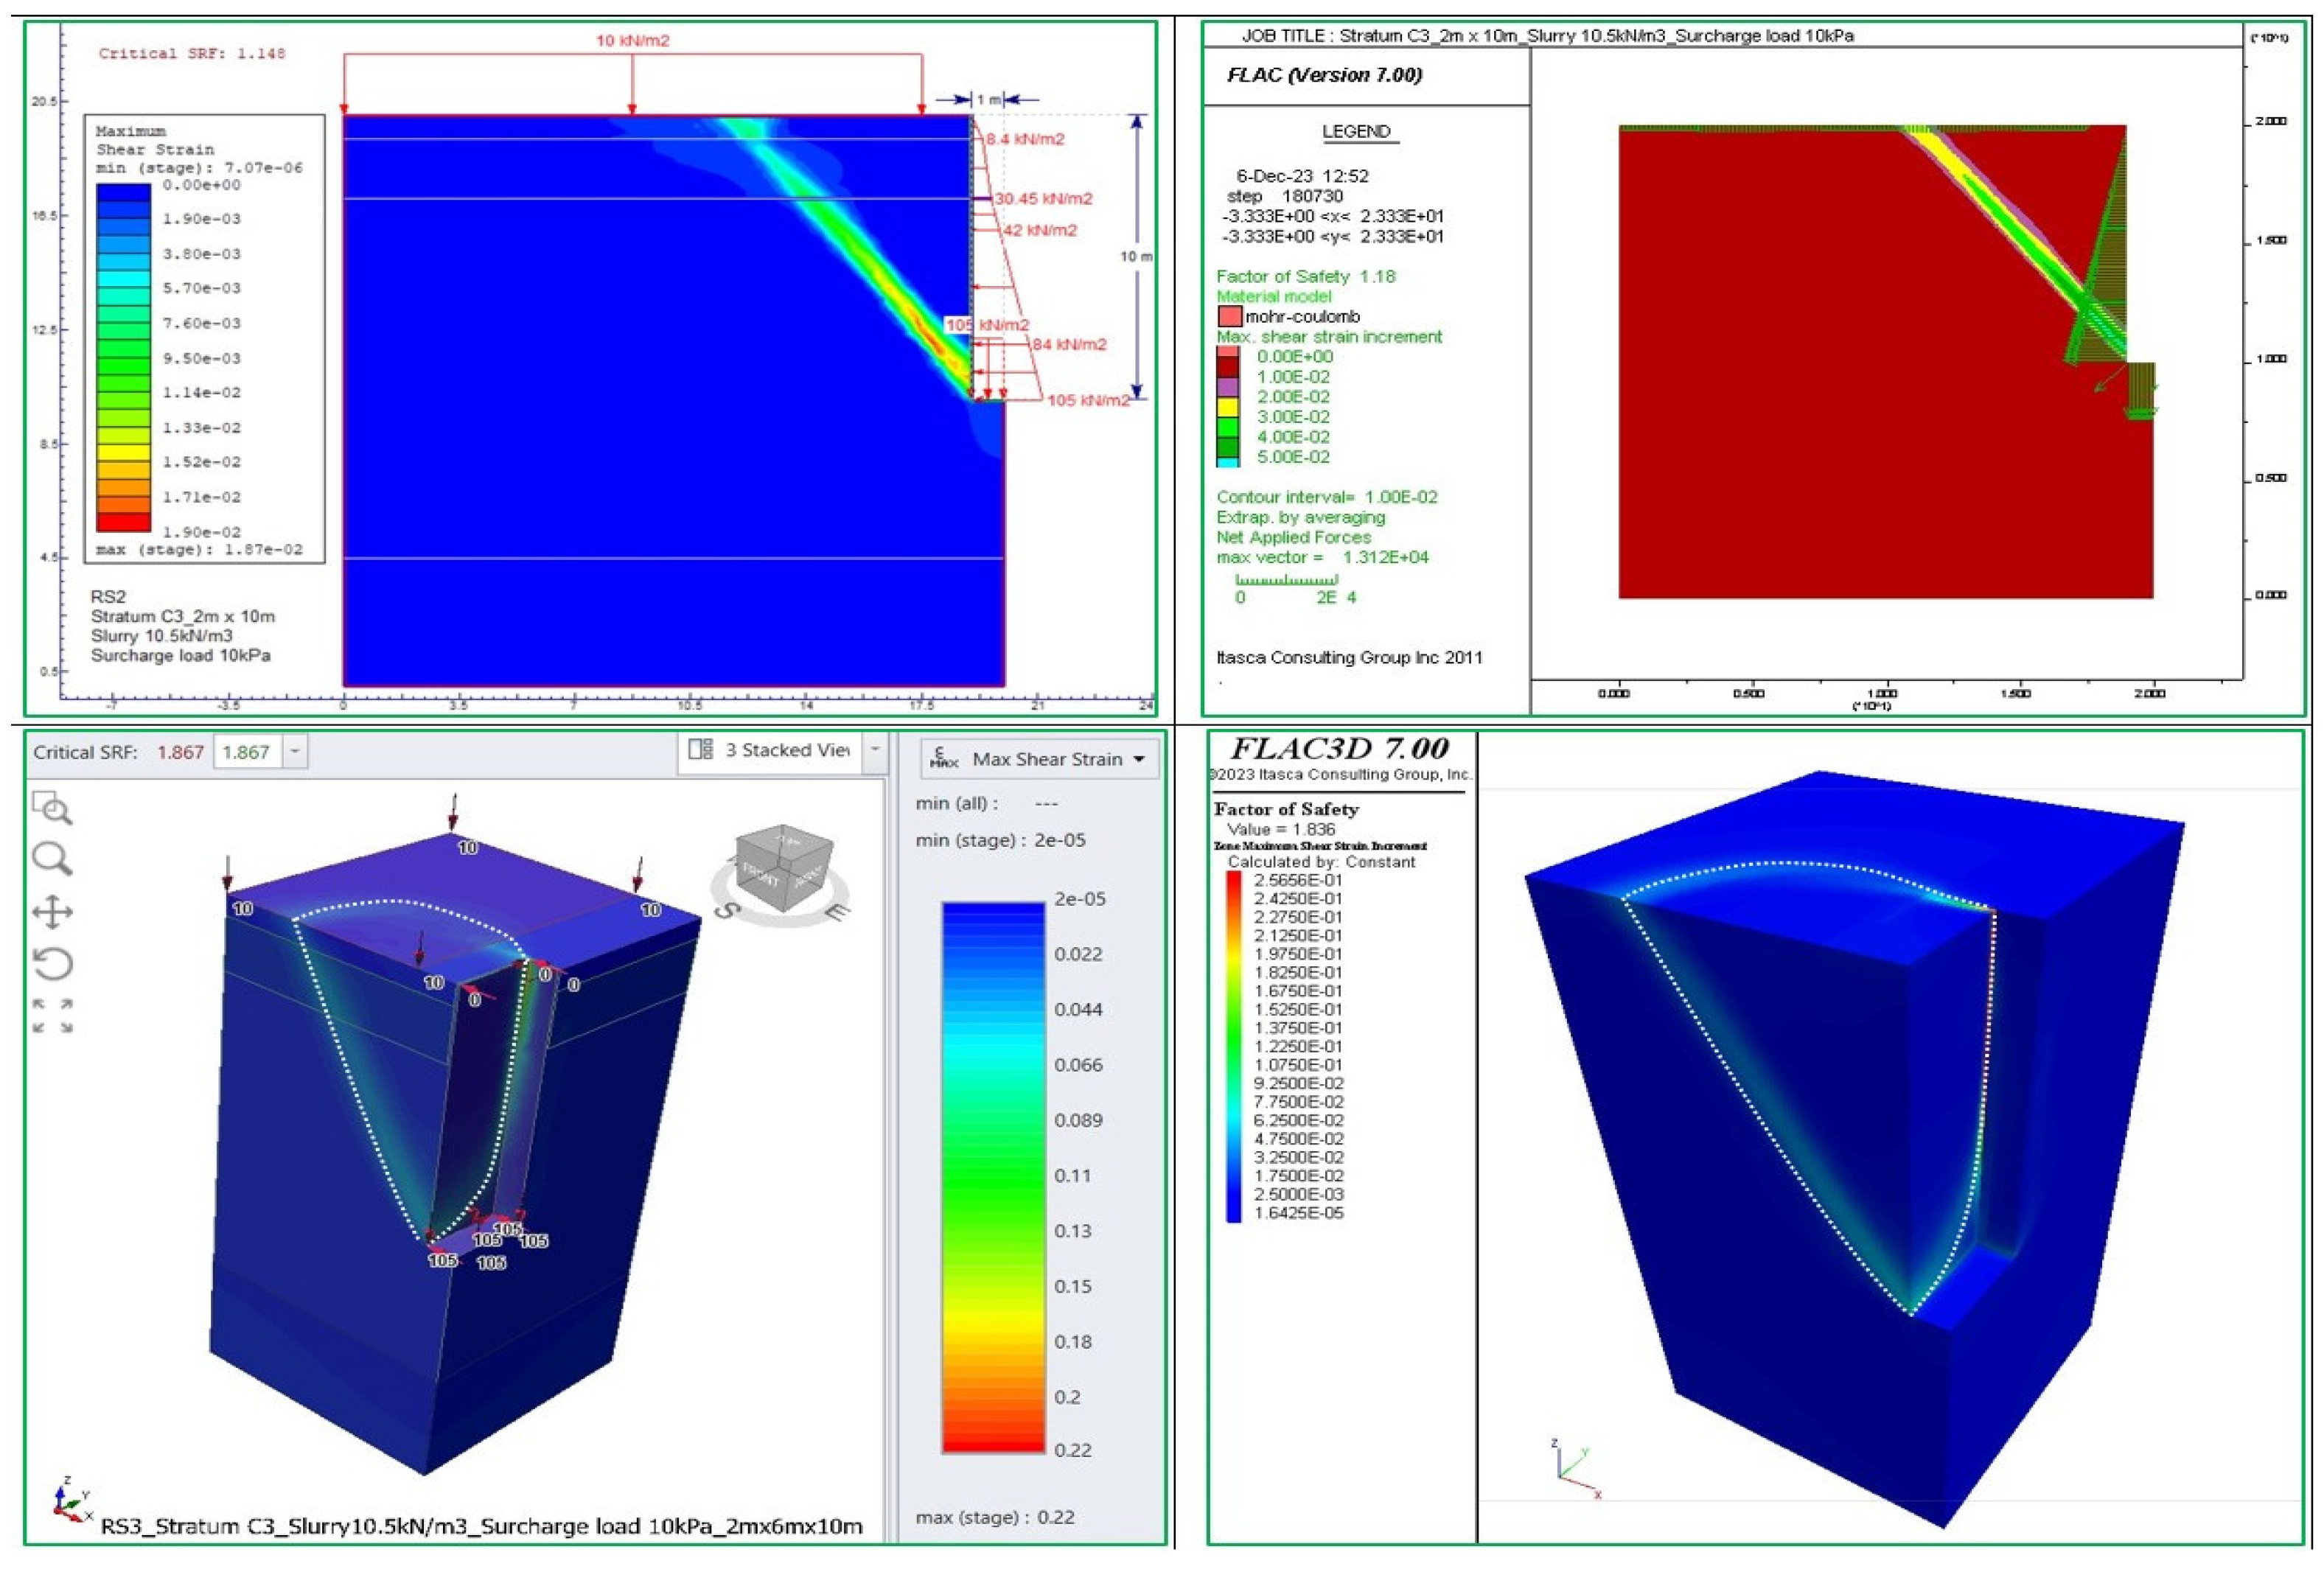Click the zoom extents arrows icon
Image resolution: width=2324 pixels, height=1572 pixels.
(52, 1016)
